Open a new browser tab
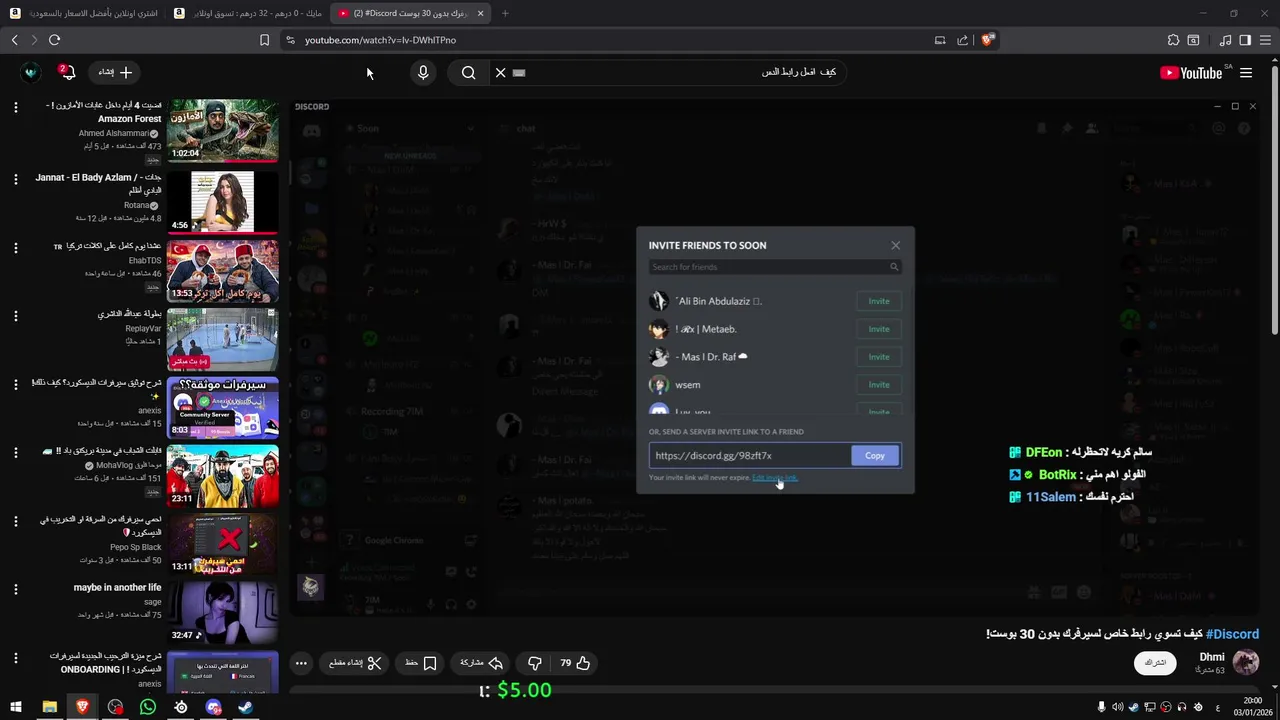 (505, 13)
